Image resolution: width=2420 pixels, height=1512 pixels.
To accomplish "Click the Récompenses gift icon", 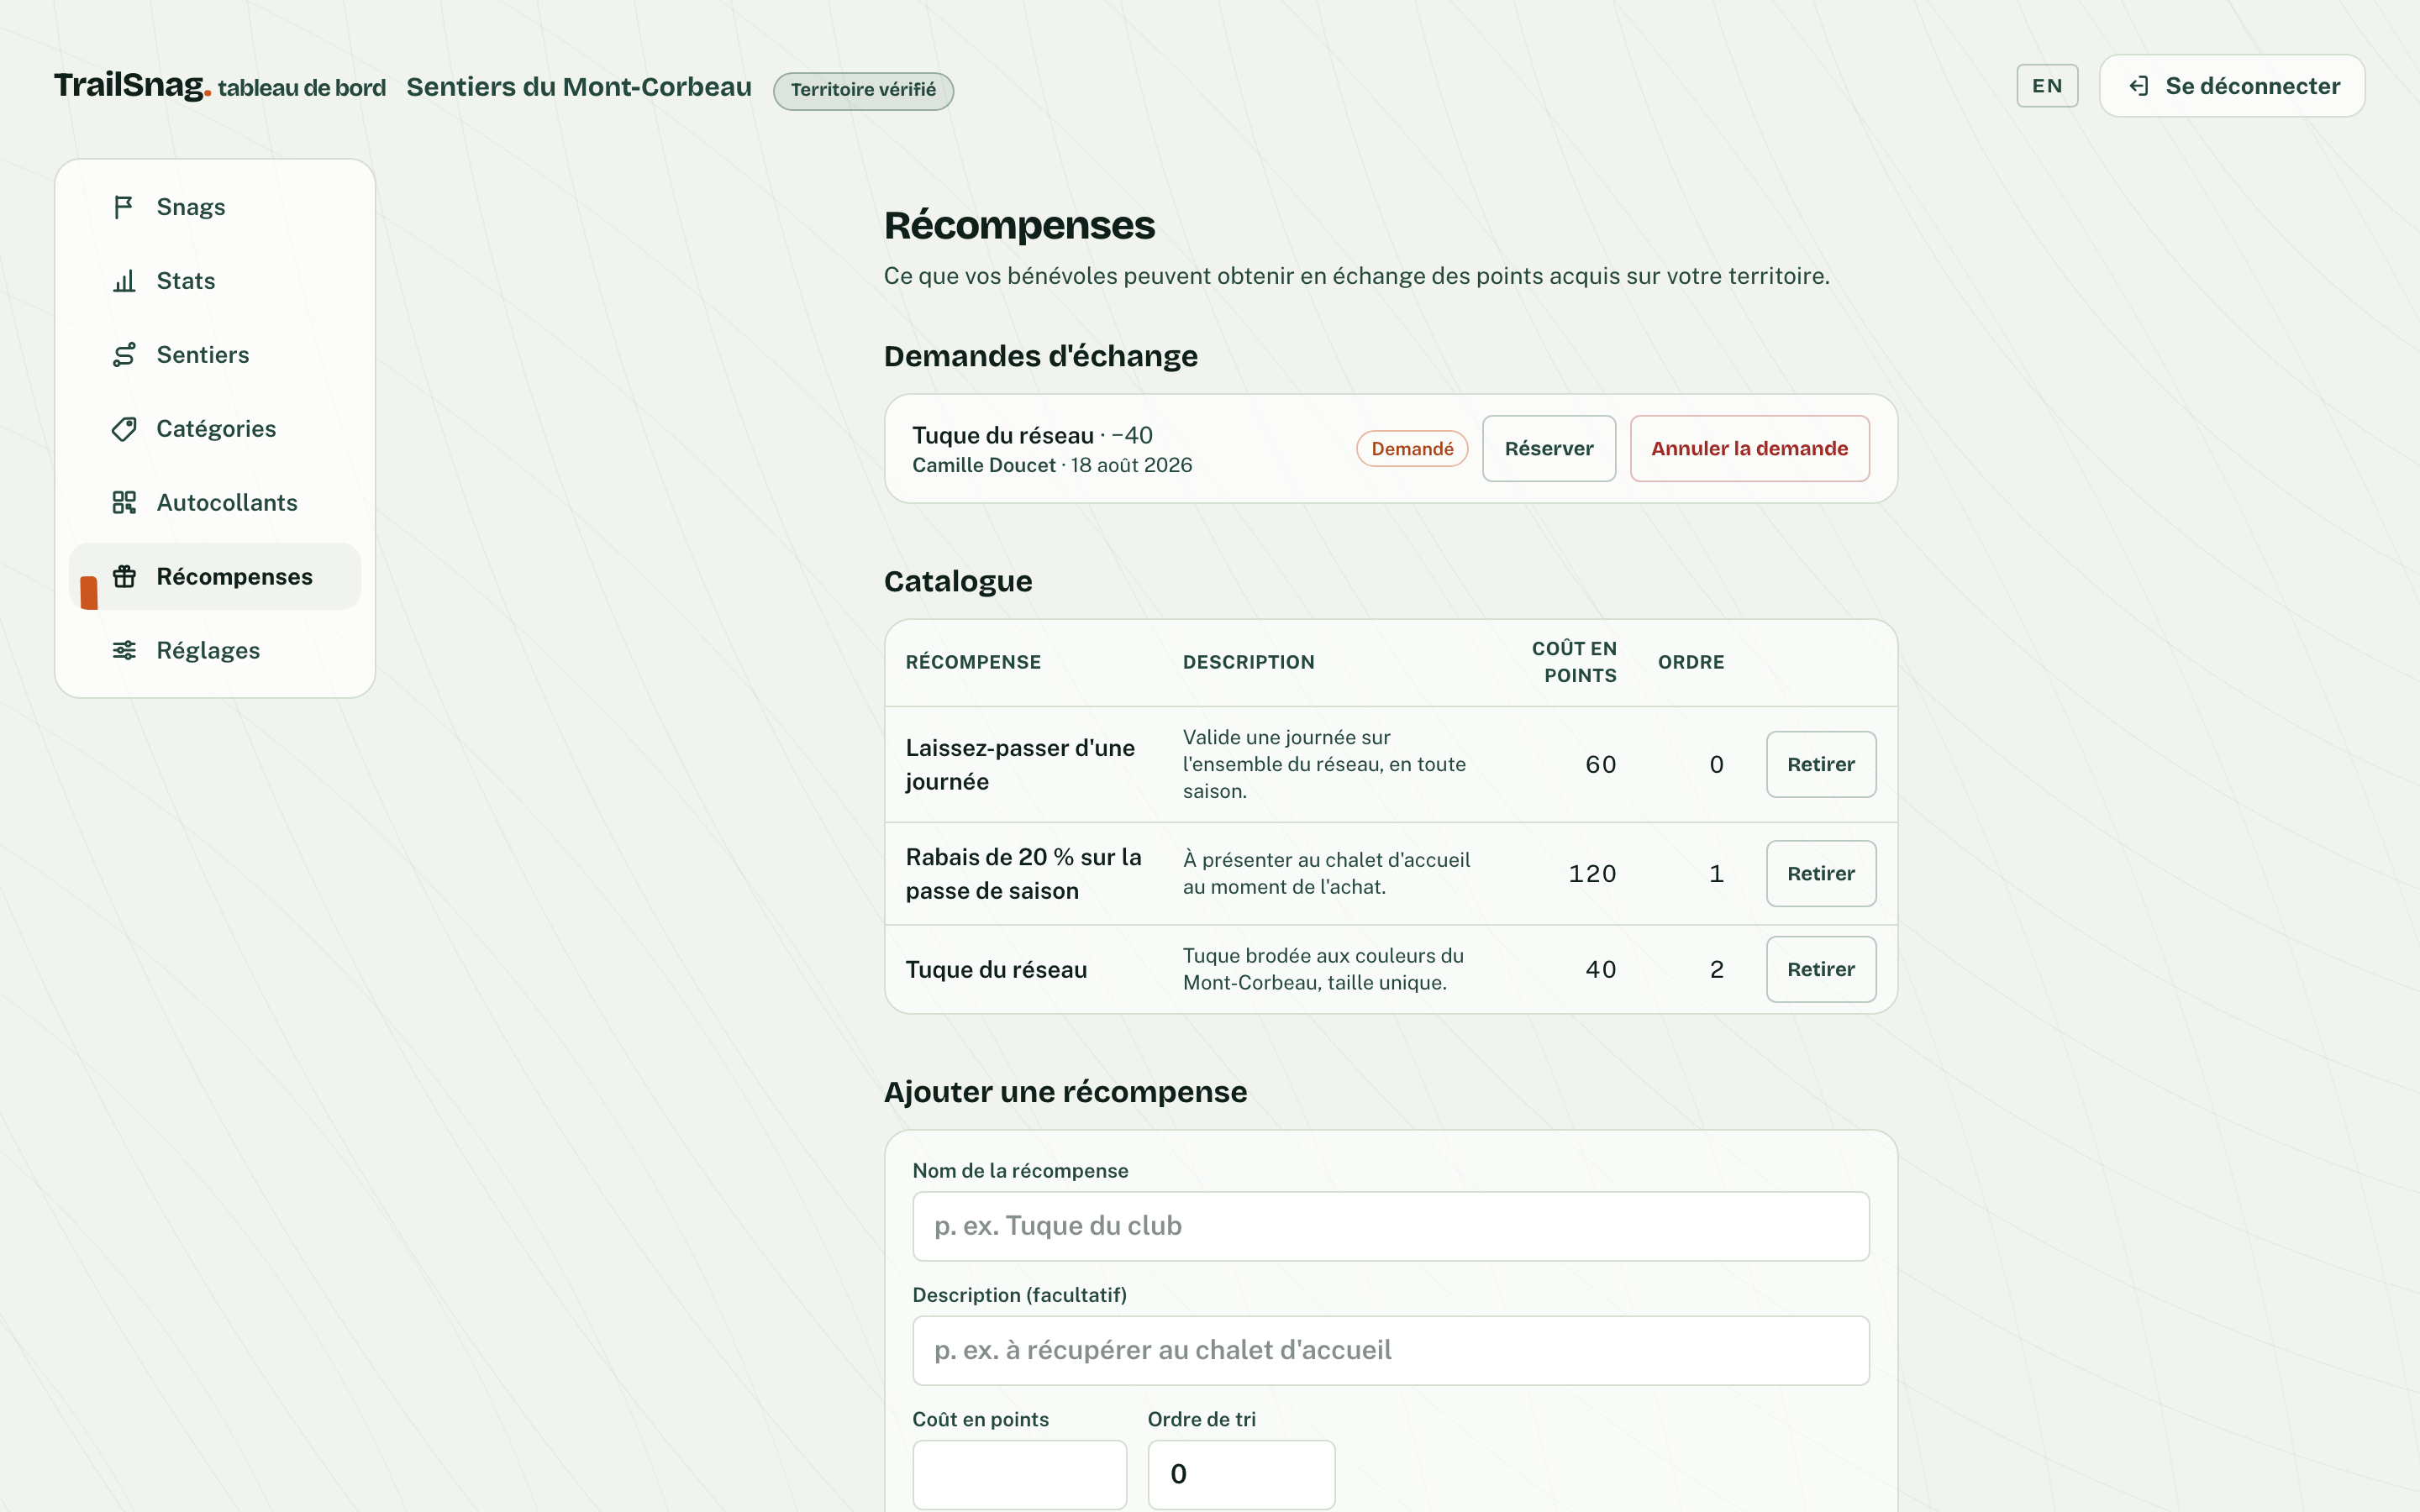I will 123,576.
